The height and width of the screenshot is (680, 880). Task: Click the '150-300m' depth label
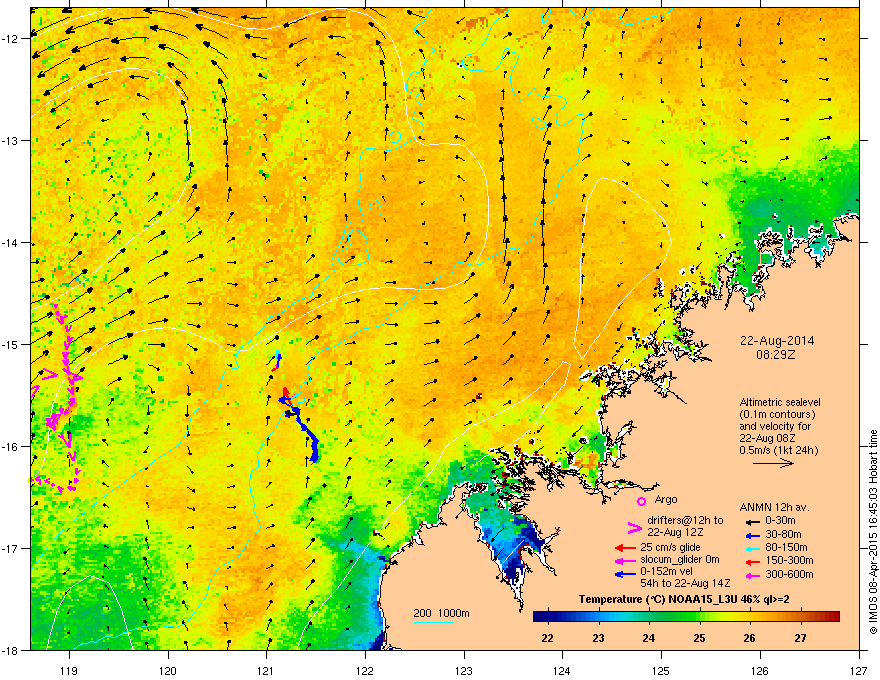(789, 560)
